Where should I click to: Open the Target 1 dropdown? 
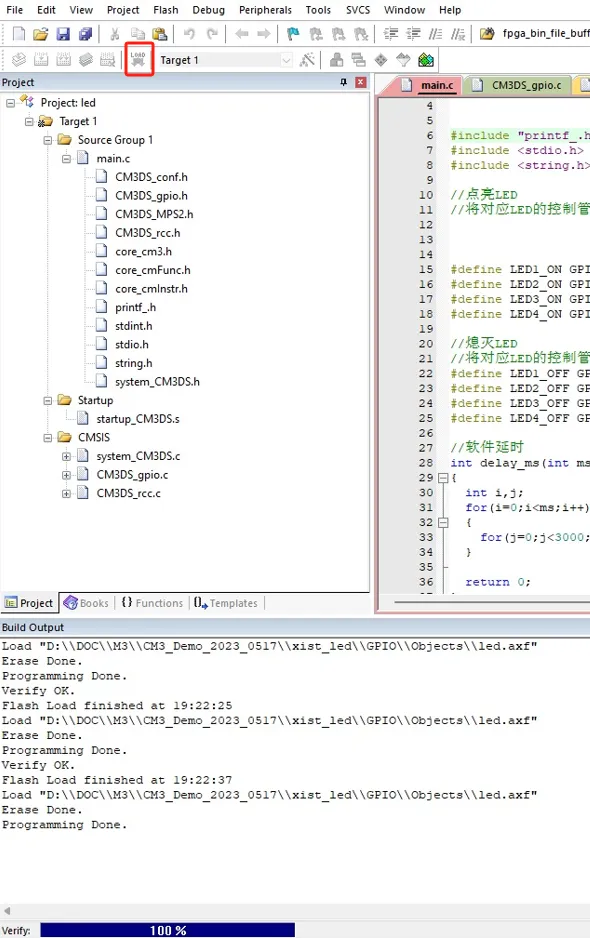point(287,60)
